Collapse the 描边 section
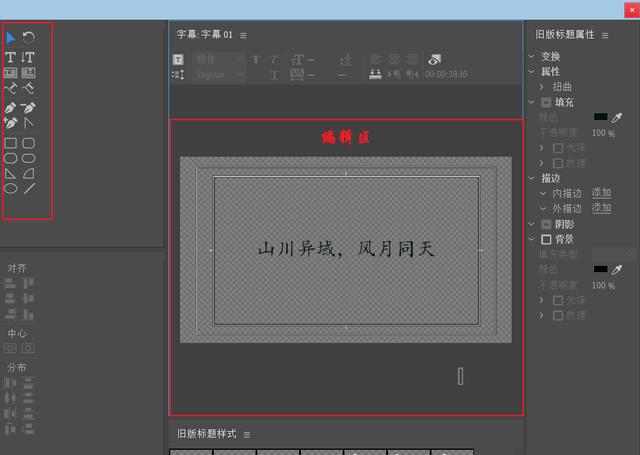 tap(531, 178)
